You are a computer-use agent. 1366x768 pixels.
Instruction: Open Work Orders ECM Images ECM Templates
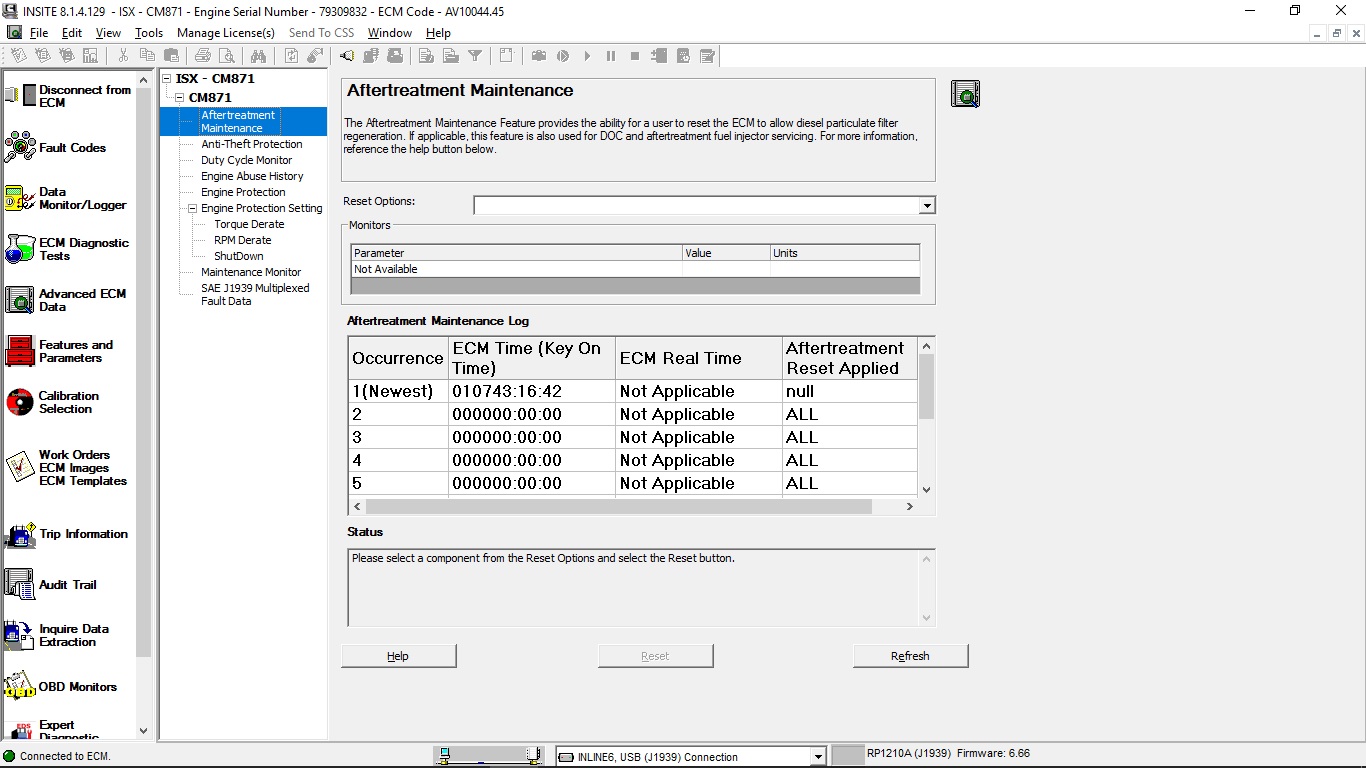point(66,467)
